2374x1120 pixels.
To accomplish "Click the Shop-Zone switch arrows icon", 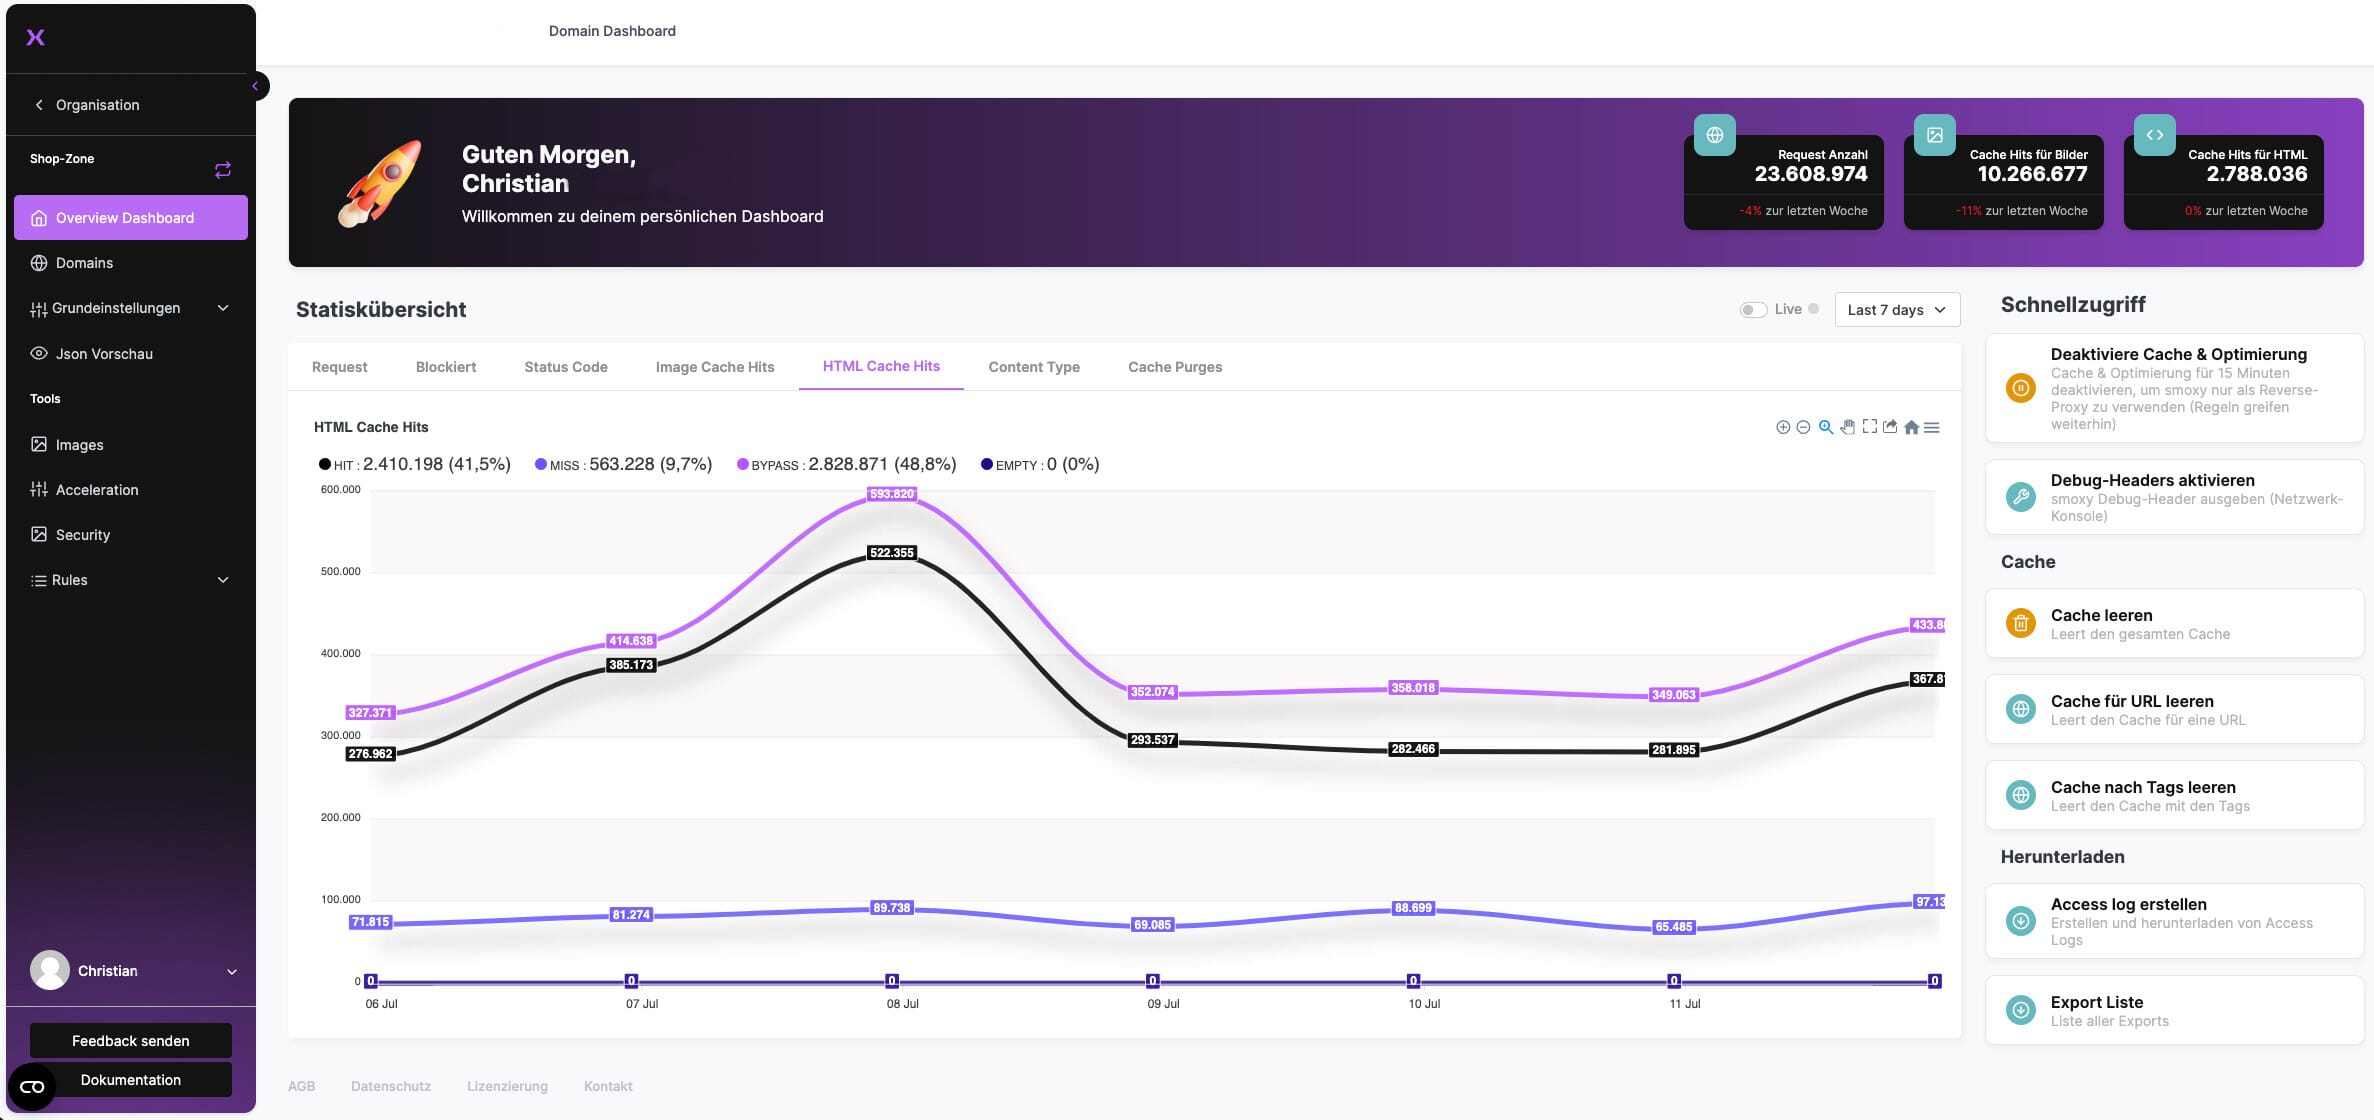I will pos(223,170).
